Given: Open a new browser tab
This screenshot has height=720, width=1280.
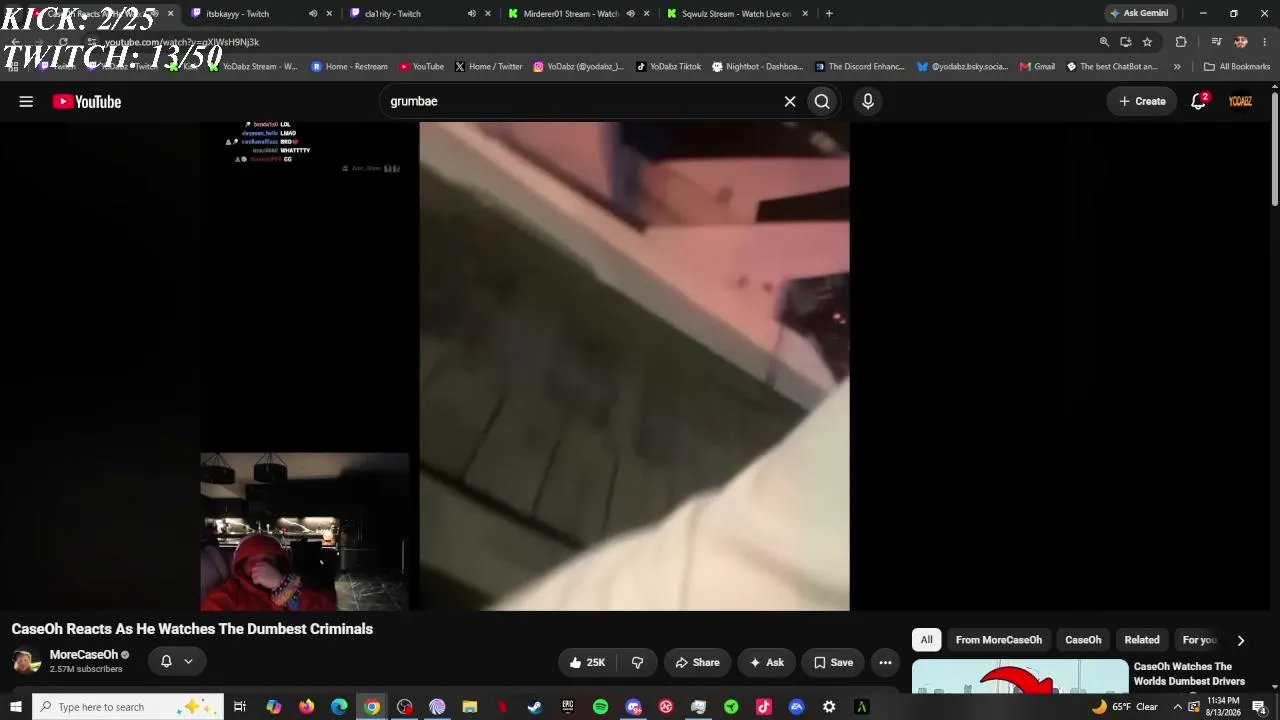Looking at the screenshot, I should [x=829, y=14].
